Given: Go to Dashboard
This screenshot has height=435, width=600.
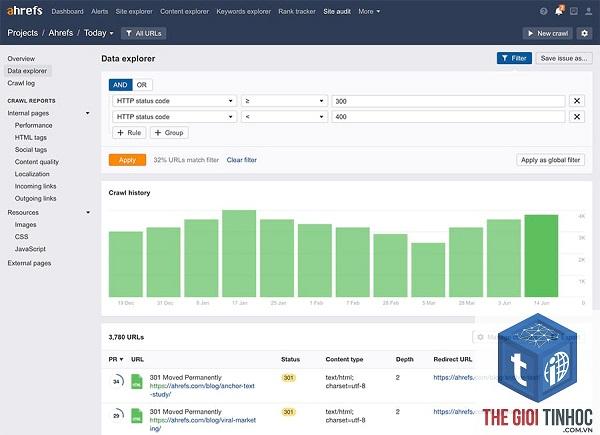Looking at the screenshot, I should (x=67, y=11).
